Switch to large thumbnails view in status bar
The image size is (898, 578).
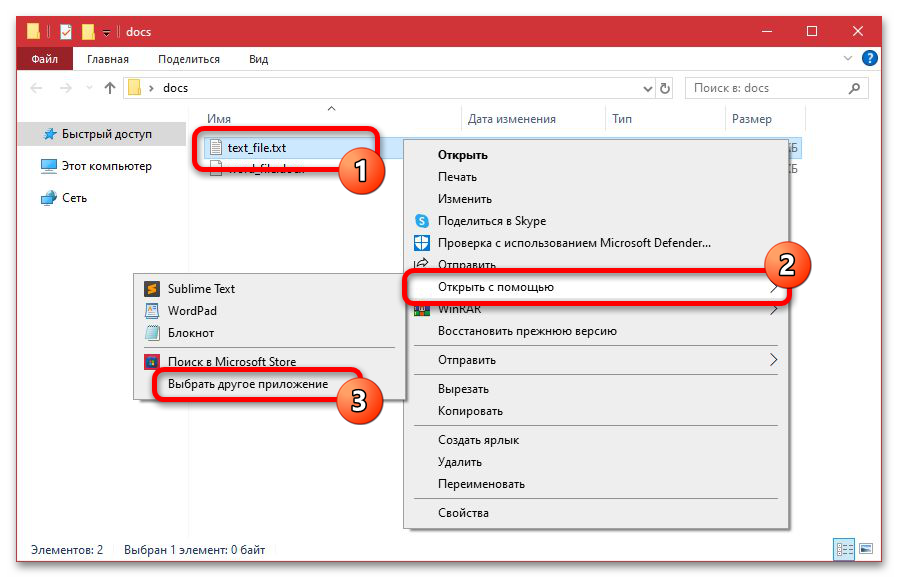pyautogui.click(x=865, y=549)
